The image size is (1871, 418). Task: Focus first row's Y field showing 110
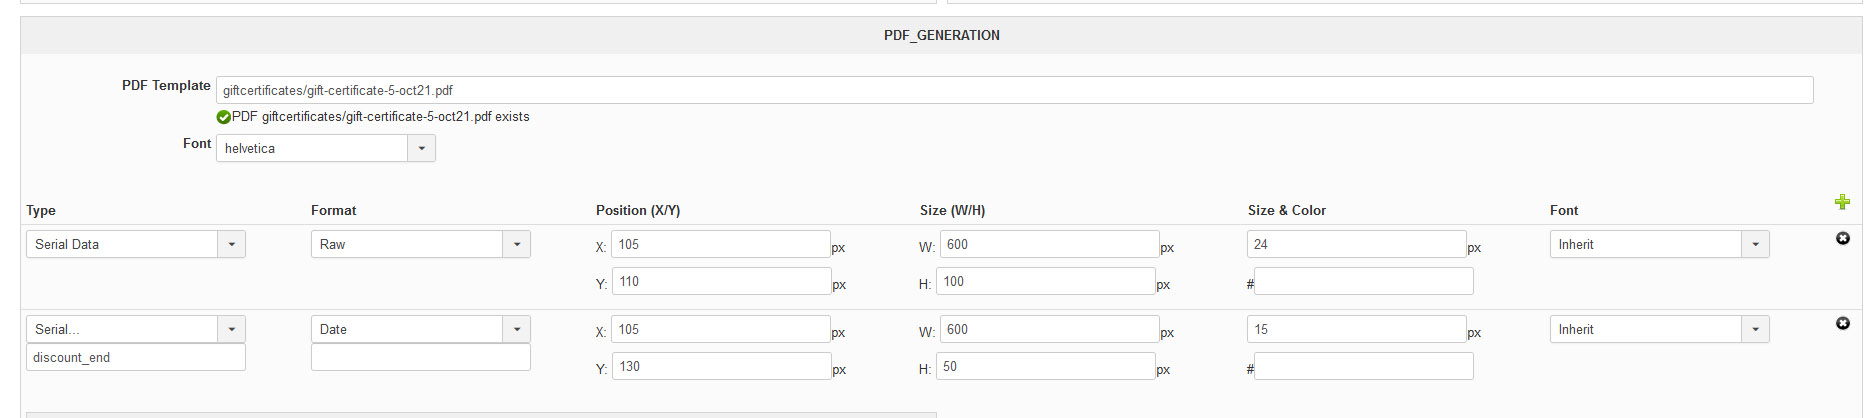tap(720, 281)
